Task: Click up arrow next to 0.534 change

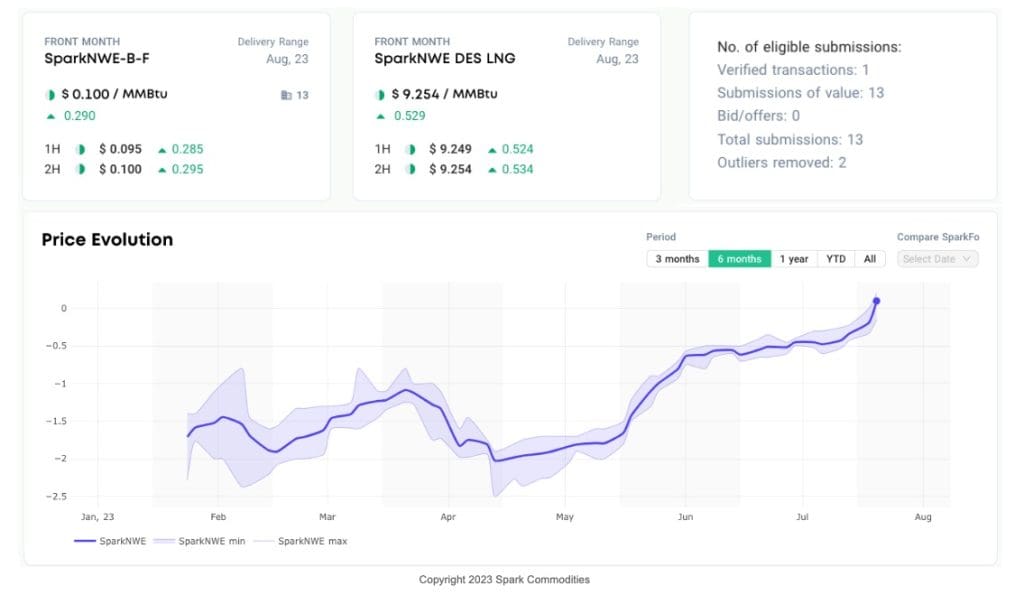Action: point(492,170)
